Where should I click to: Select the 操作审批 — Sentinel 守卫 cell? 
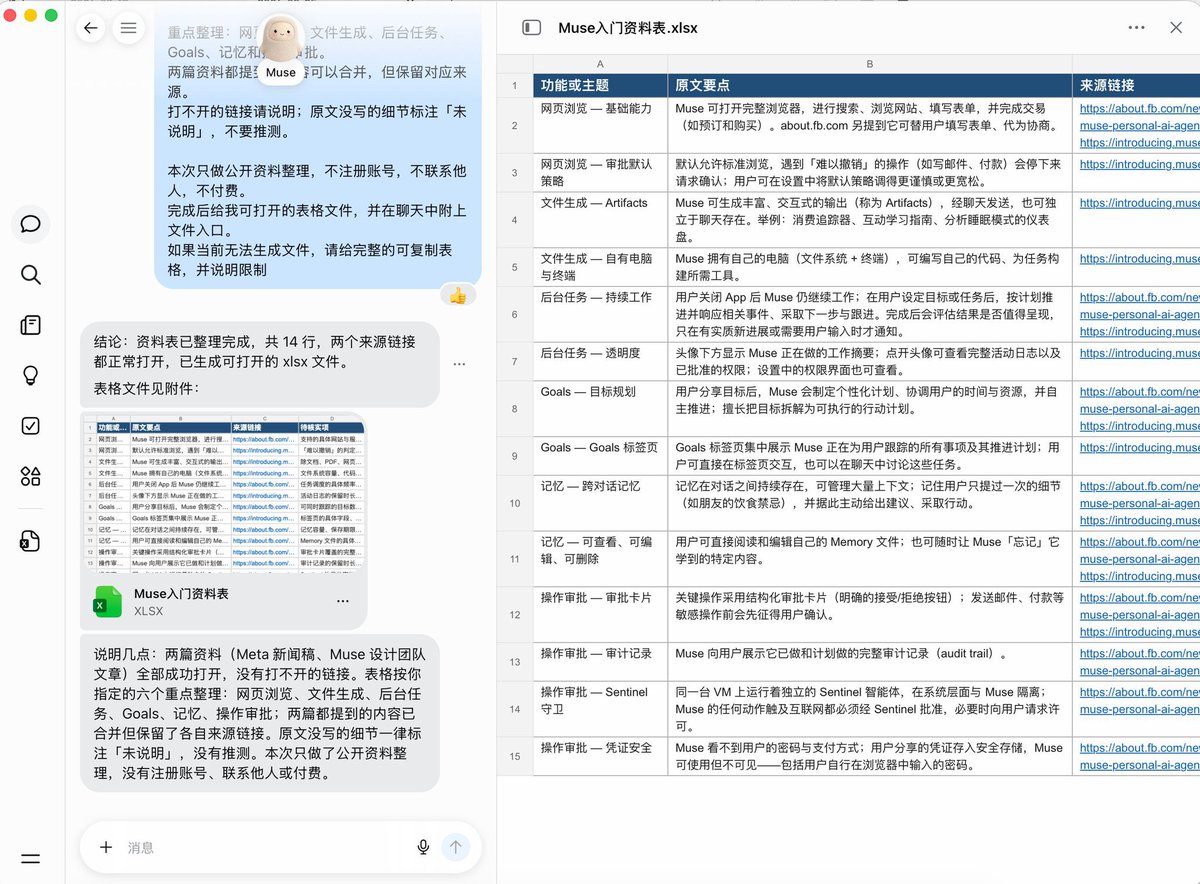tap(600, 709)
